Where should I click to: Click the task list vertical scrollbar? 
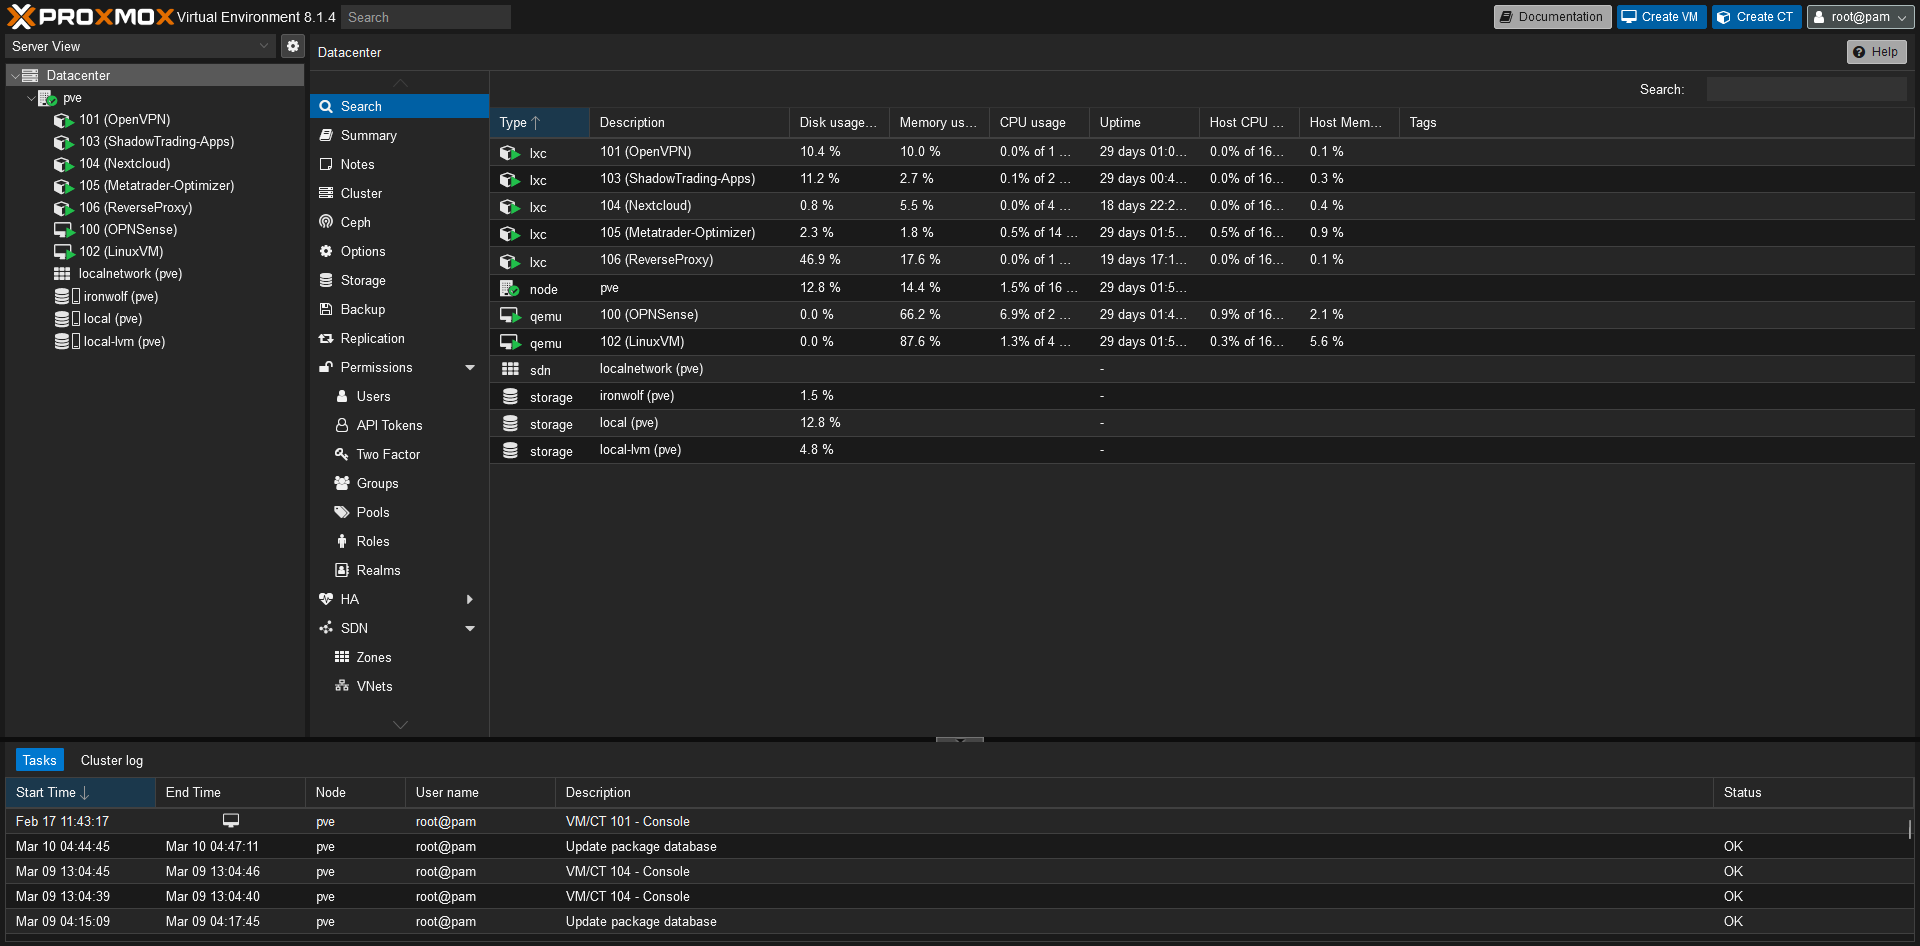pyautogui.click(x=1910, y=829)
